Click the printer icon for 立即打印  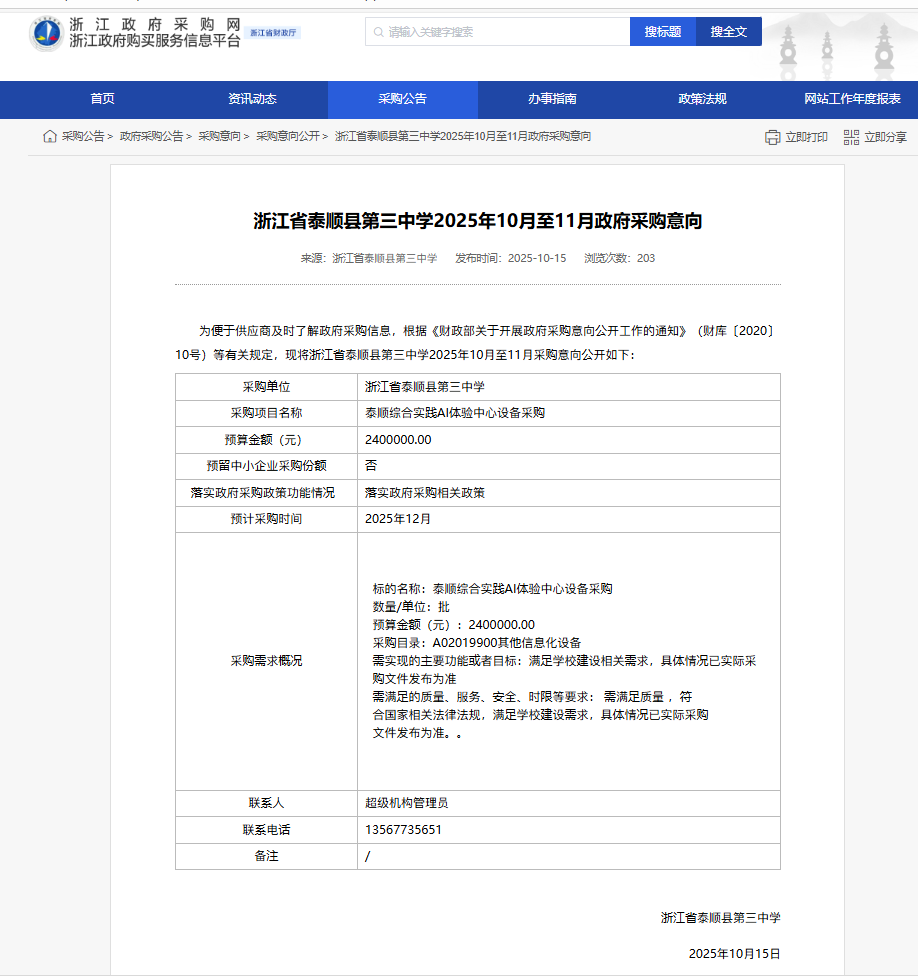tap(772, 137)
